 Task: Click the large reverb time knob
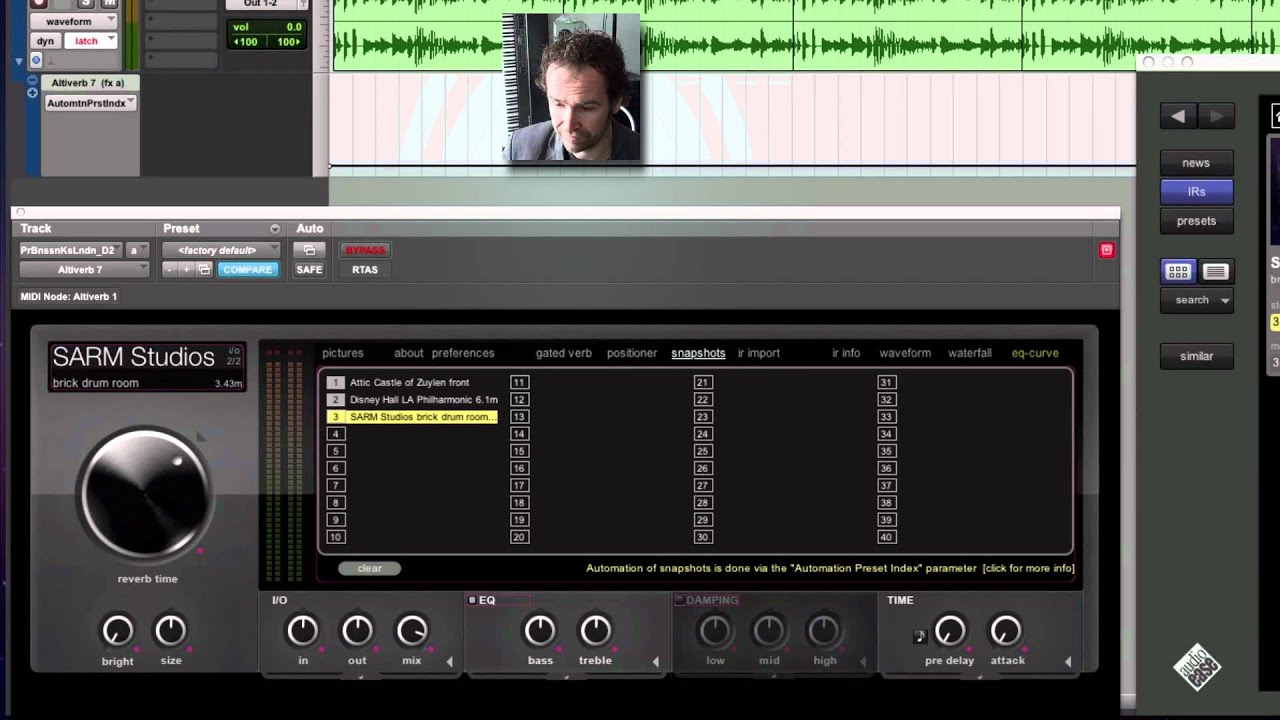(146, 493)
